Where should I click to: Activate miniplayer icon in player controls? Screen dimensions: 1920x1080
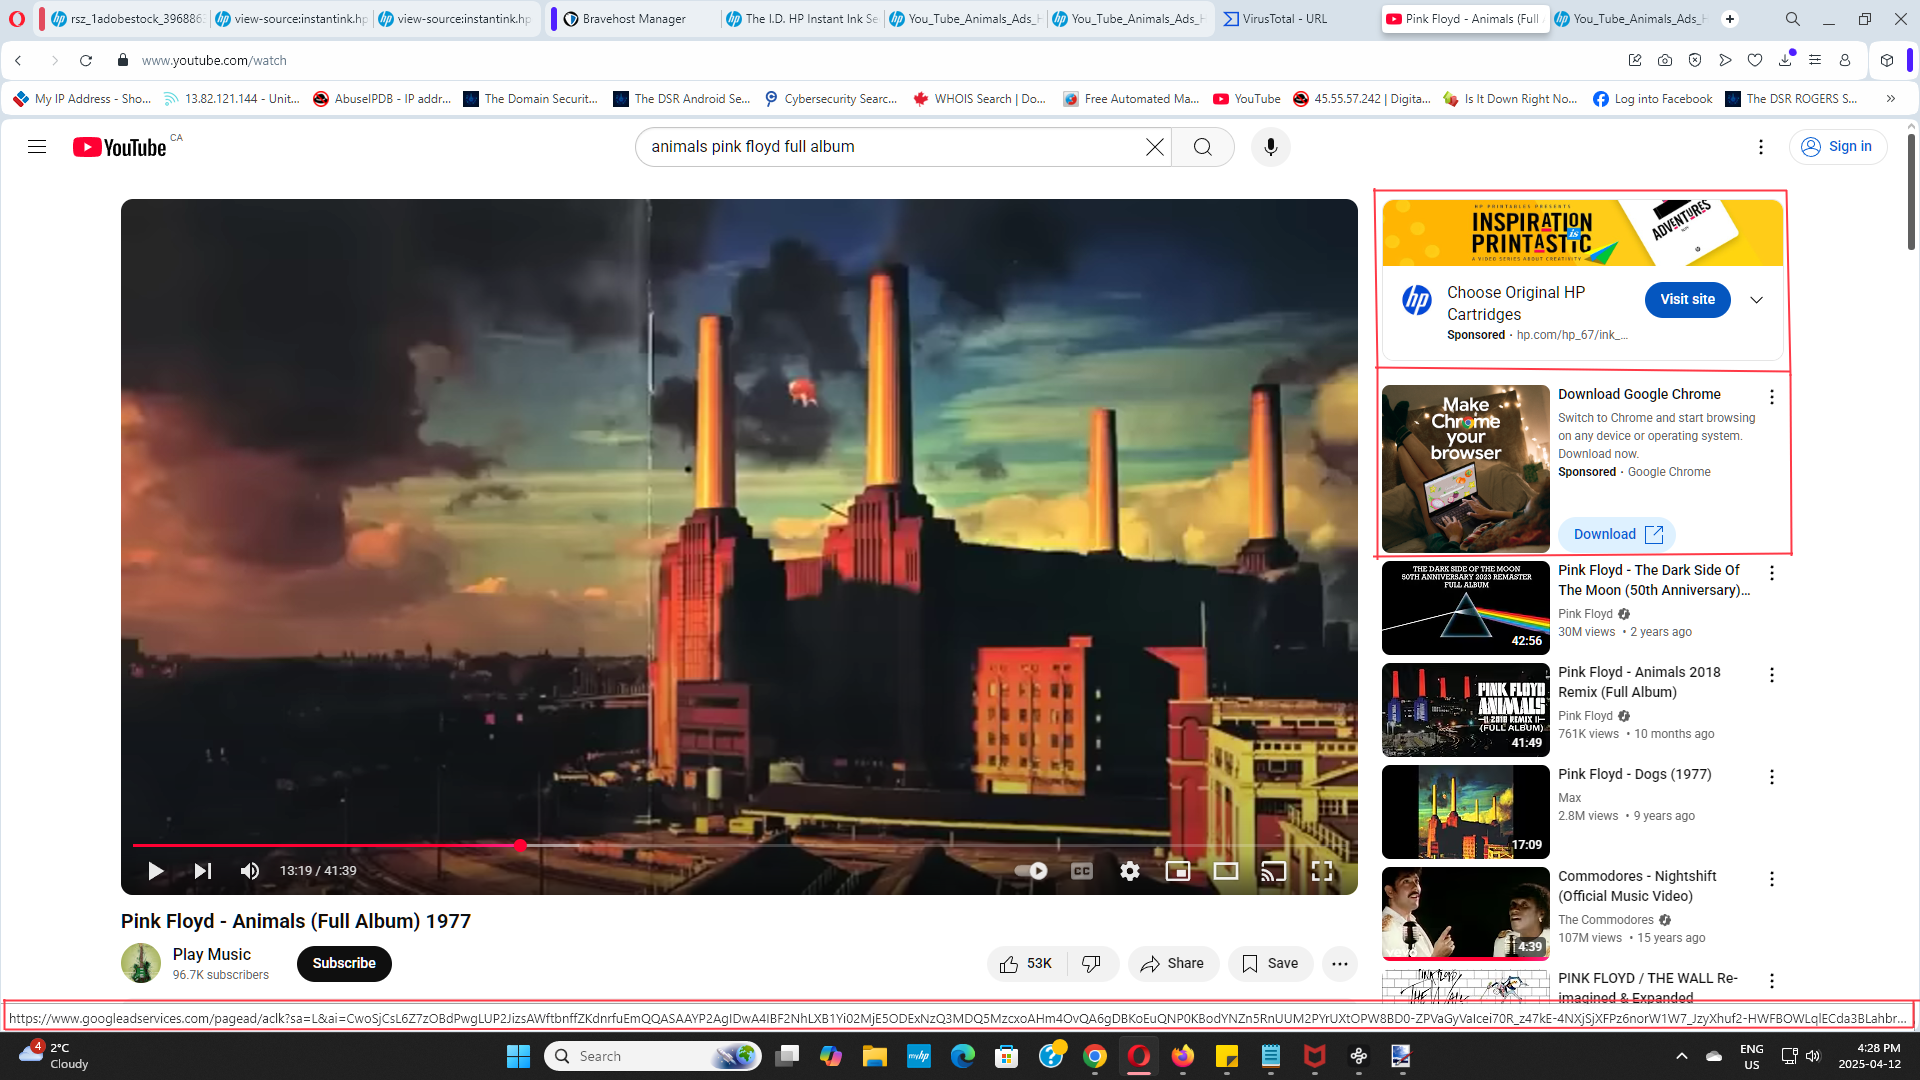pos(1178,871)
